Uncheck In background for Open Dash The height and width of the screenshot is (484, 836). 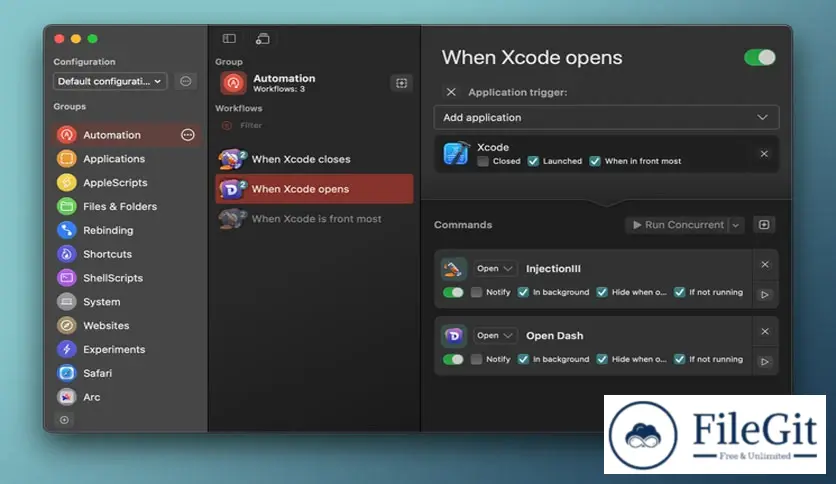(x=523, y=359)
